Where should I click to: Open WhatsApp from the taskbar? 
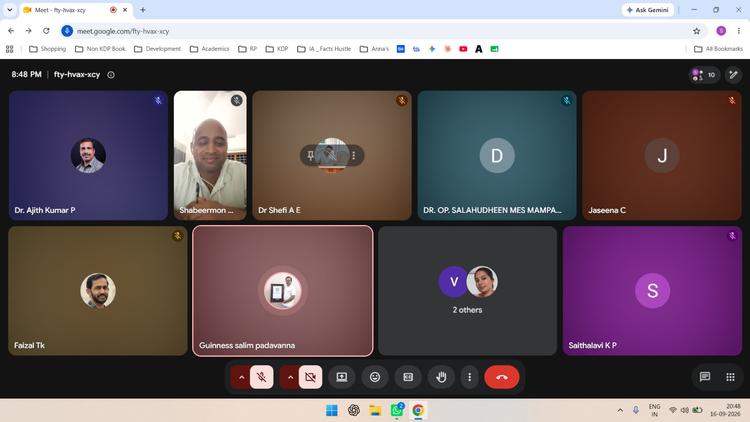[397, 410]
